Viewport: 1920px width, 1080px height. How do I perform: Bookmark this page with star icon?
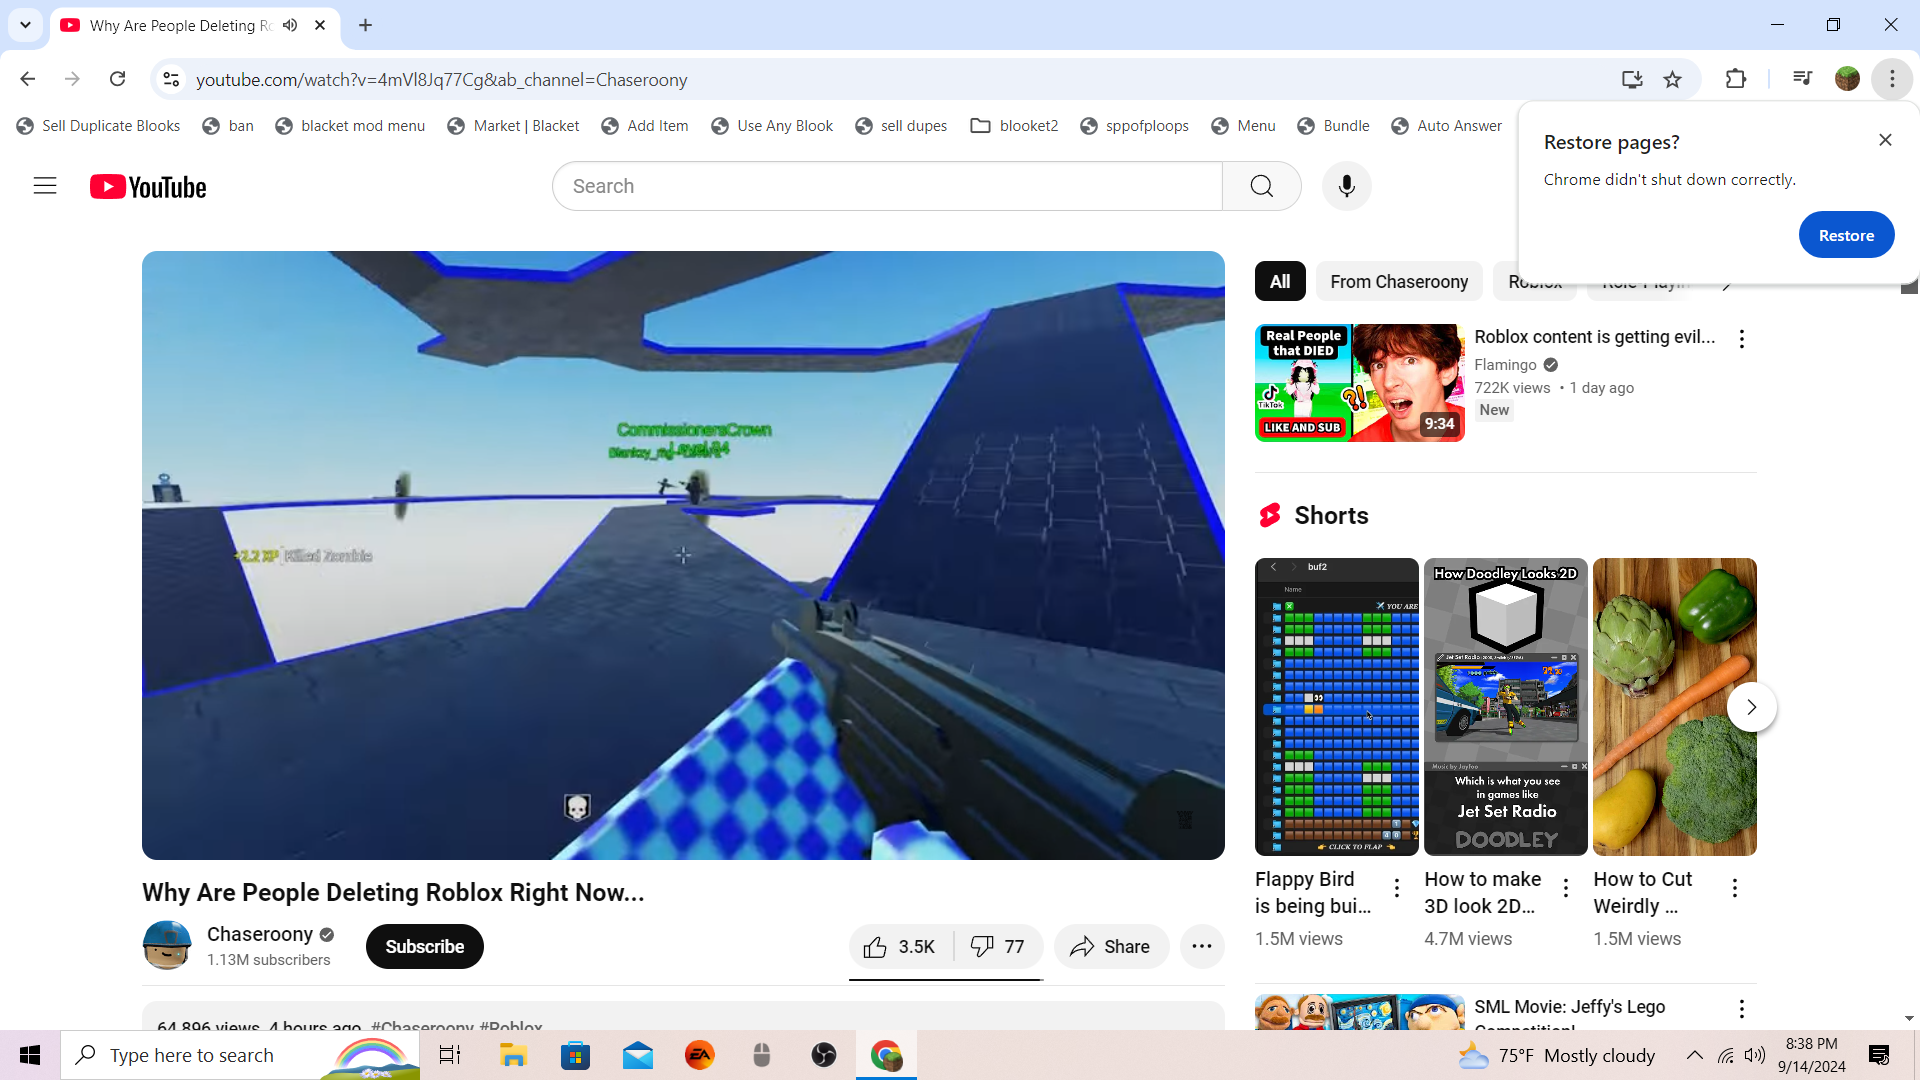[1672, 80]
